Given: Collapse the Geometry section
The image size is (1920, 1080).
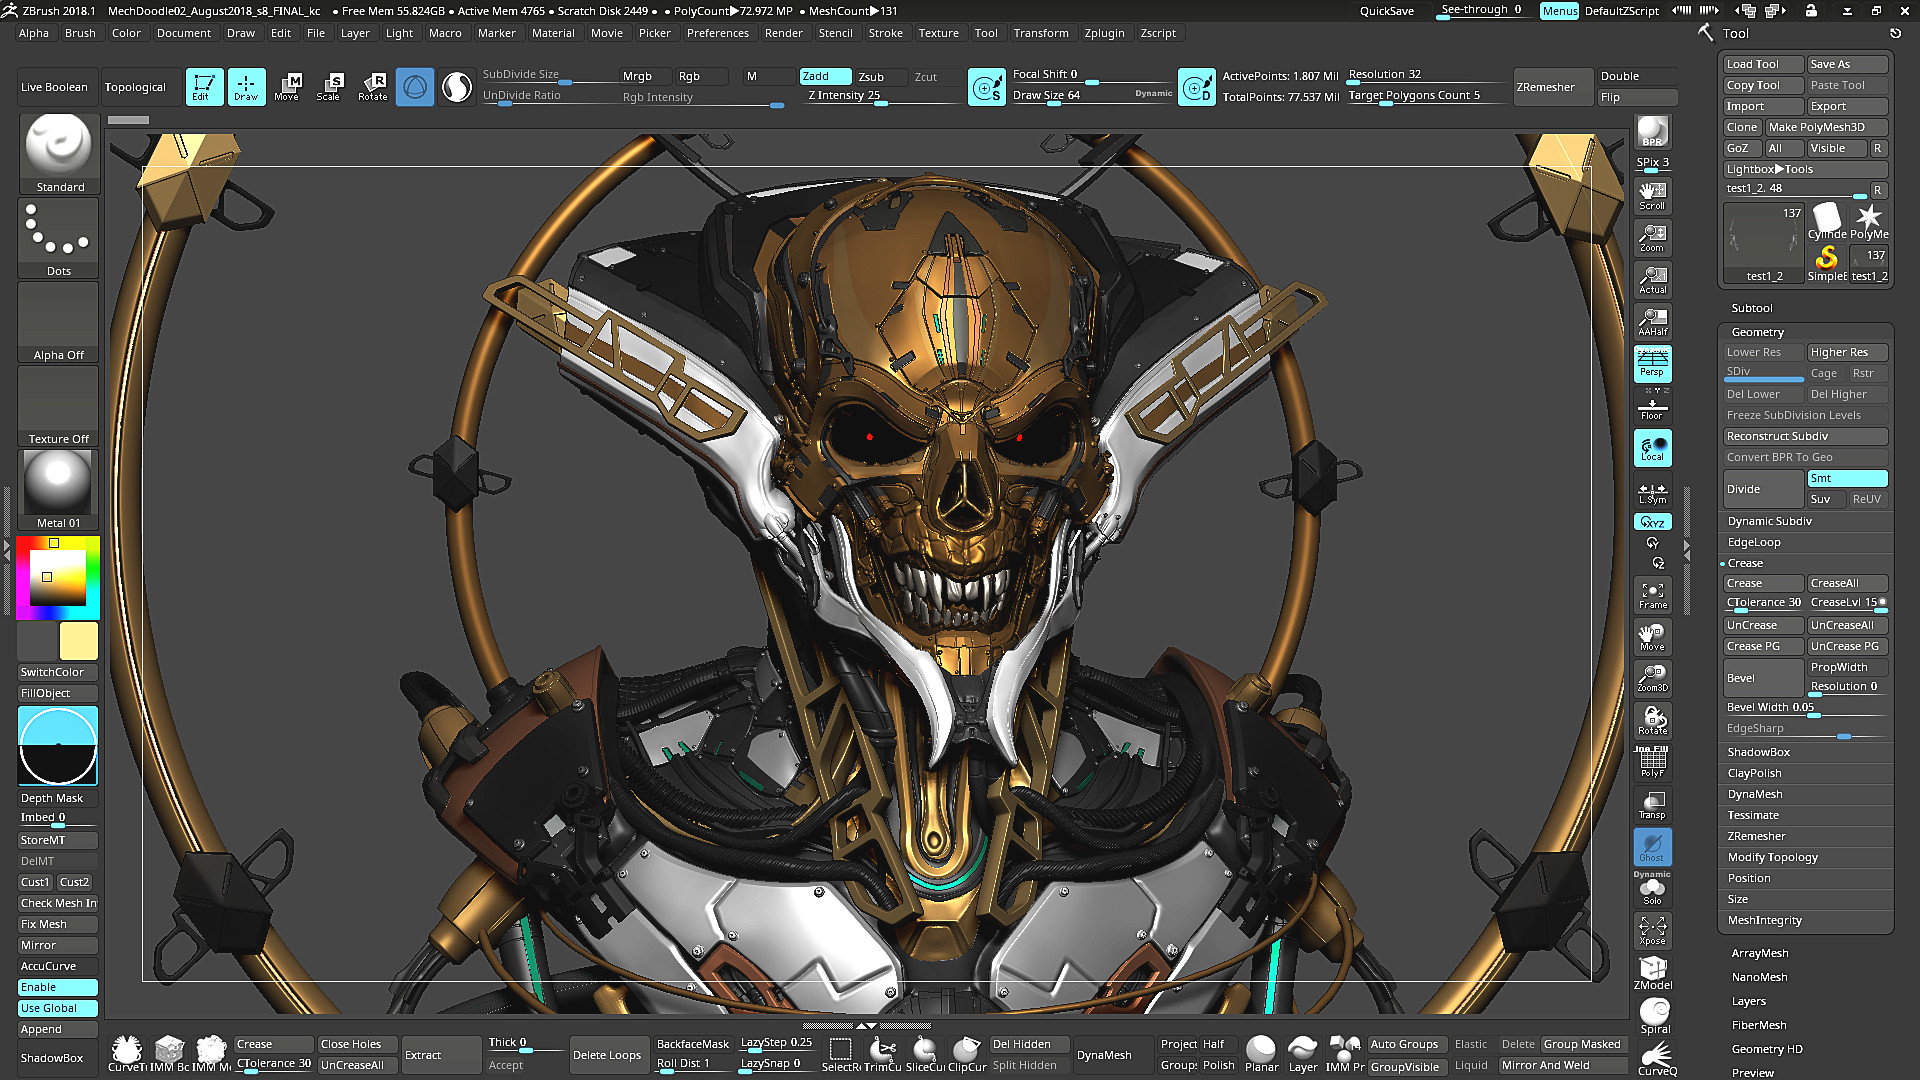Looking at the screenshot, I should coord(1757,332).
